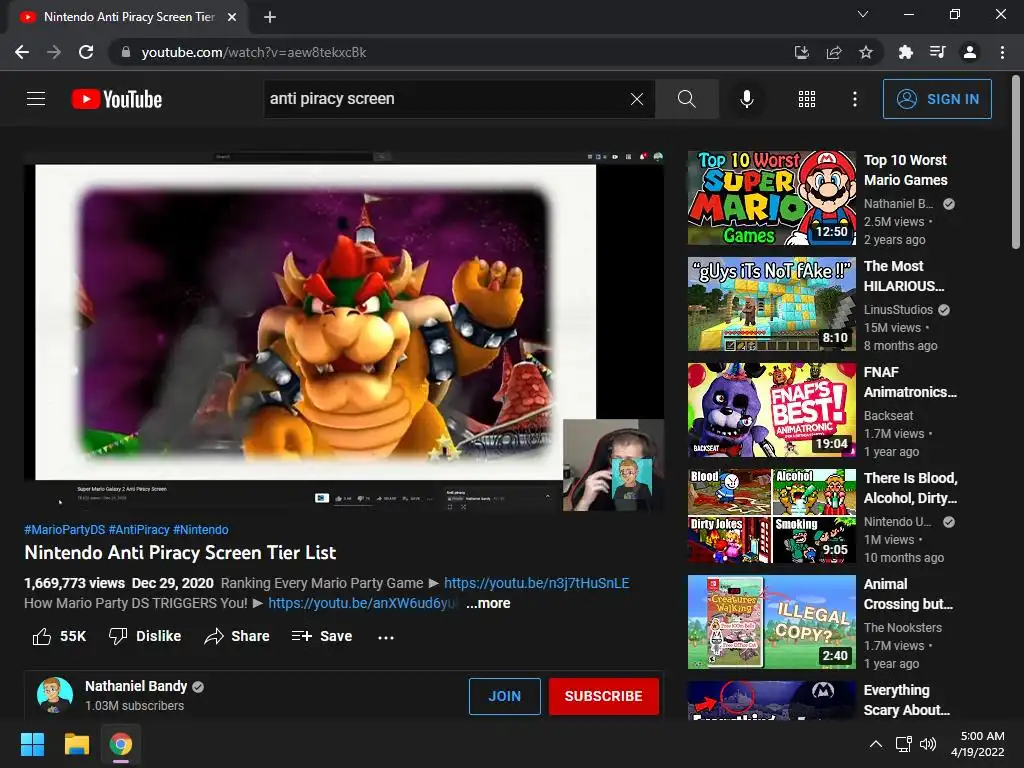The image size is (1024, 768).
Task: Open the gUys iTs NoT fAke thumbnail
Action: coord(771,304)
